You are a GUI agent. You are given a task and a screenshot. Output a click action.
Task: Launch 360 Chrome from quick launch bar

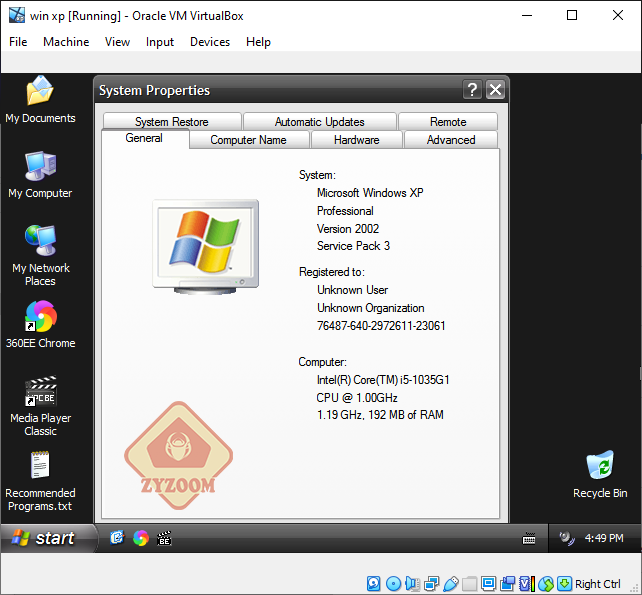(141, 538)
